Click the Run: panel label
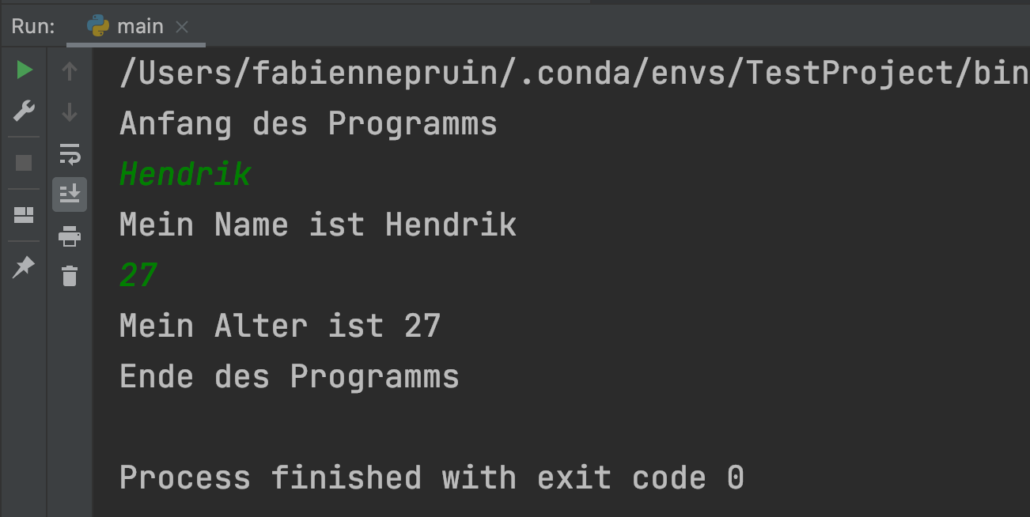 click(33, 27)
